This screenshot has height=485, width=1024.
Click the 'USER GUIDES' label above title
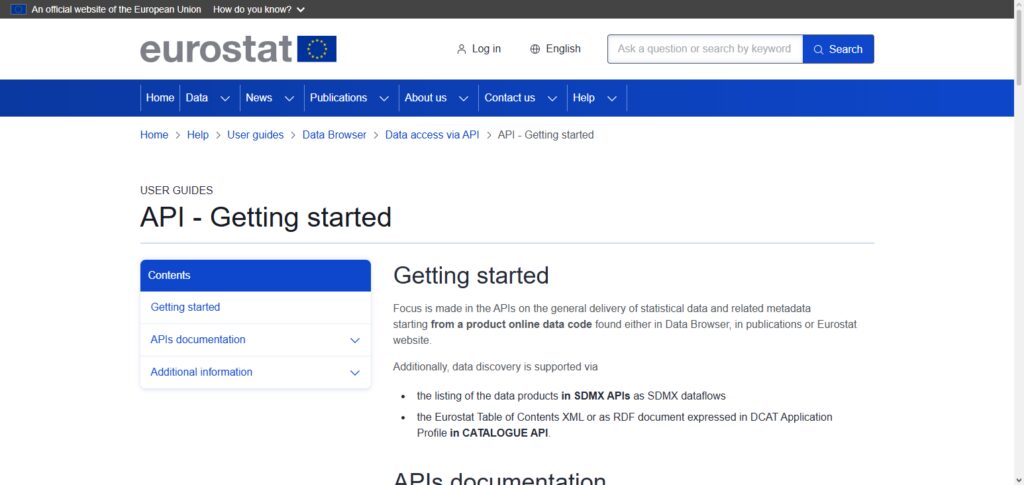176,191
